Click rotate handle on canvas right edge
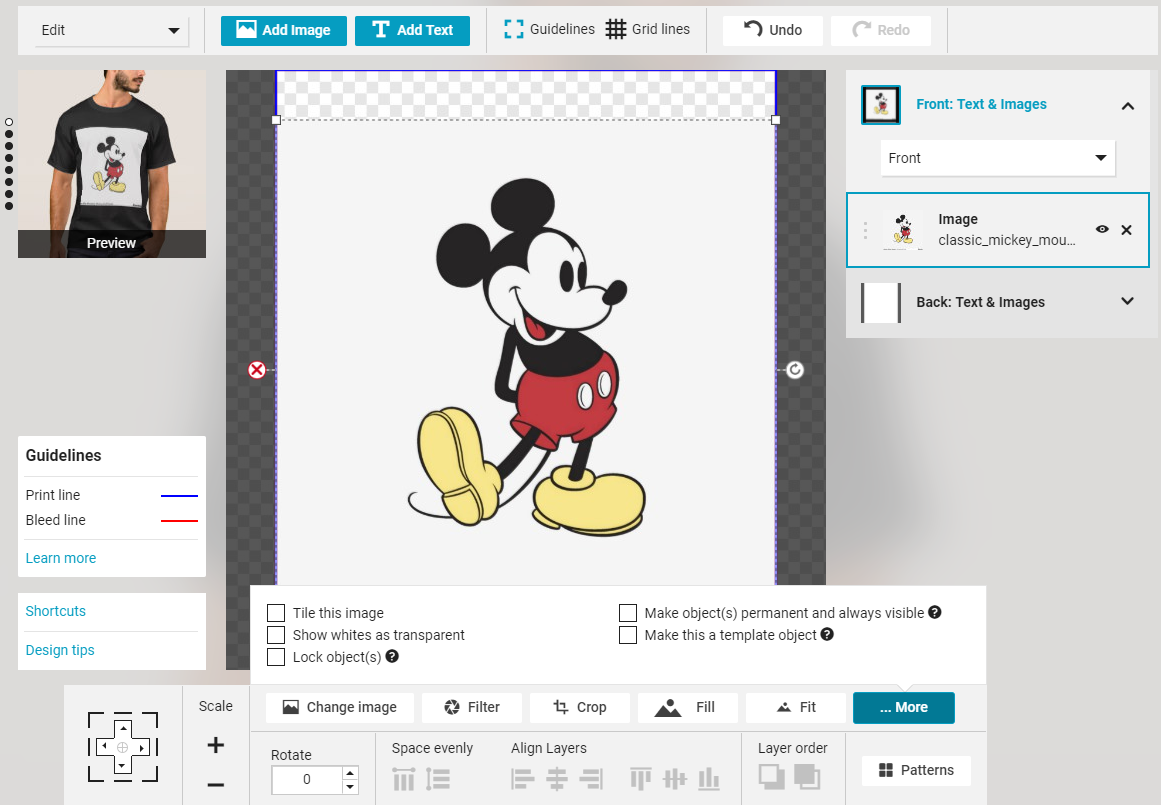Image resolution: width=1161 pixels, height=805 pixels. [794, 370]
